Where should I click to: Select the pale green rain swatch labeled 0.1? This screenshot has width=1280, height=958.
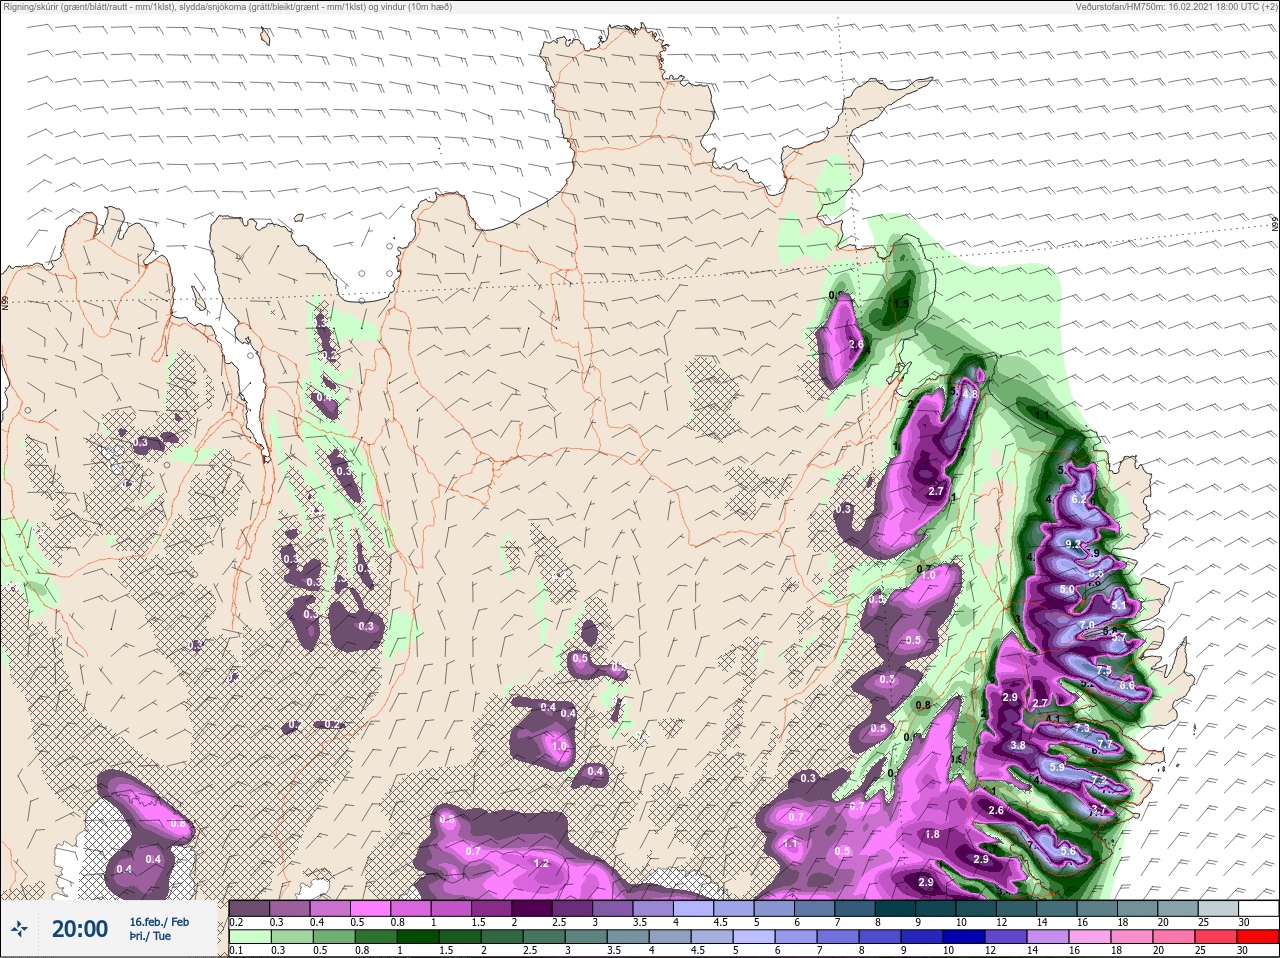[x=249, y=937]
